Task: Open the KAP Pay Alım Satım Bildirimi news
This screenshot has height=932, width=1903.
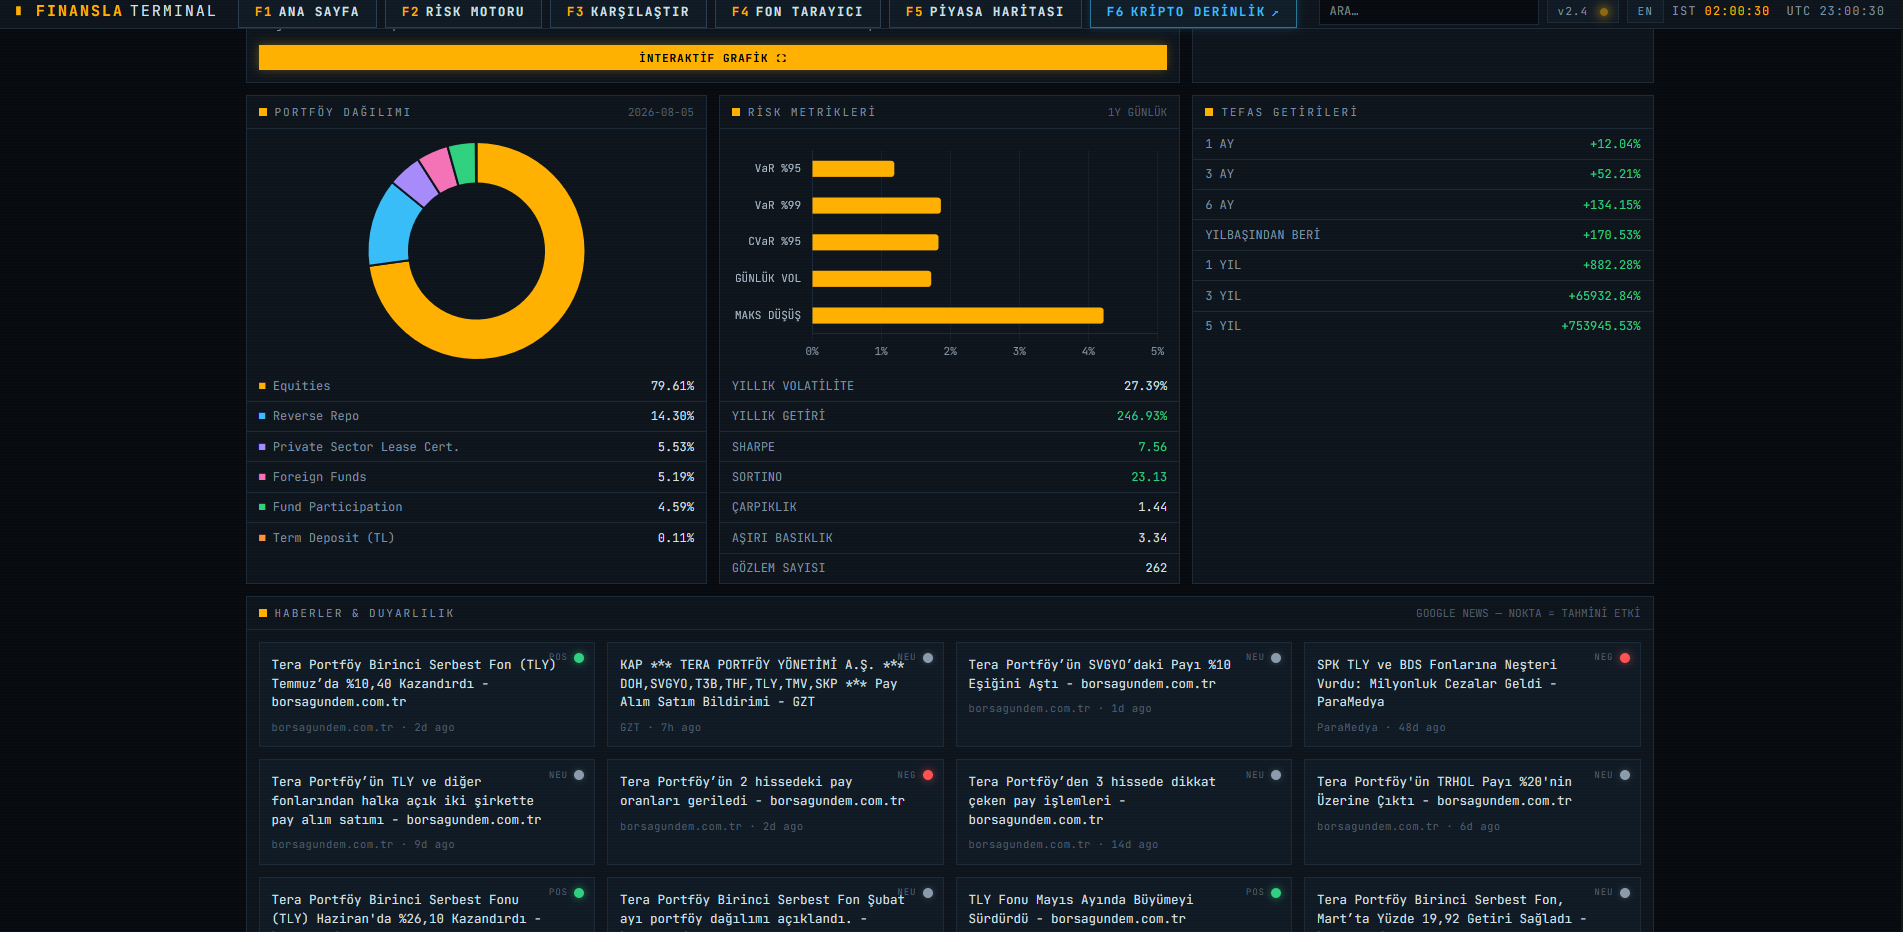Action: [x=775, y=694]
